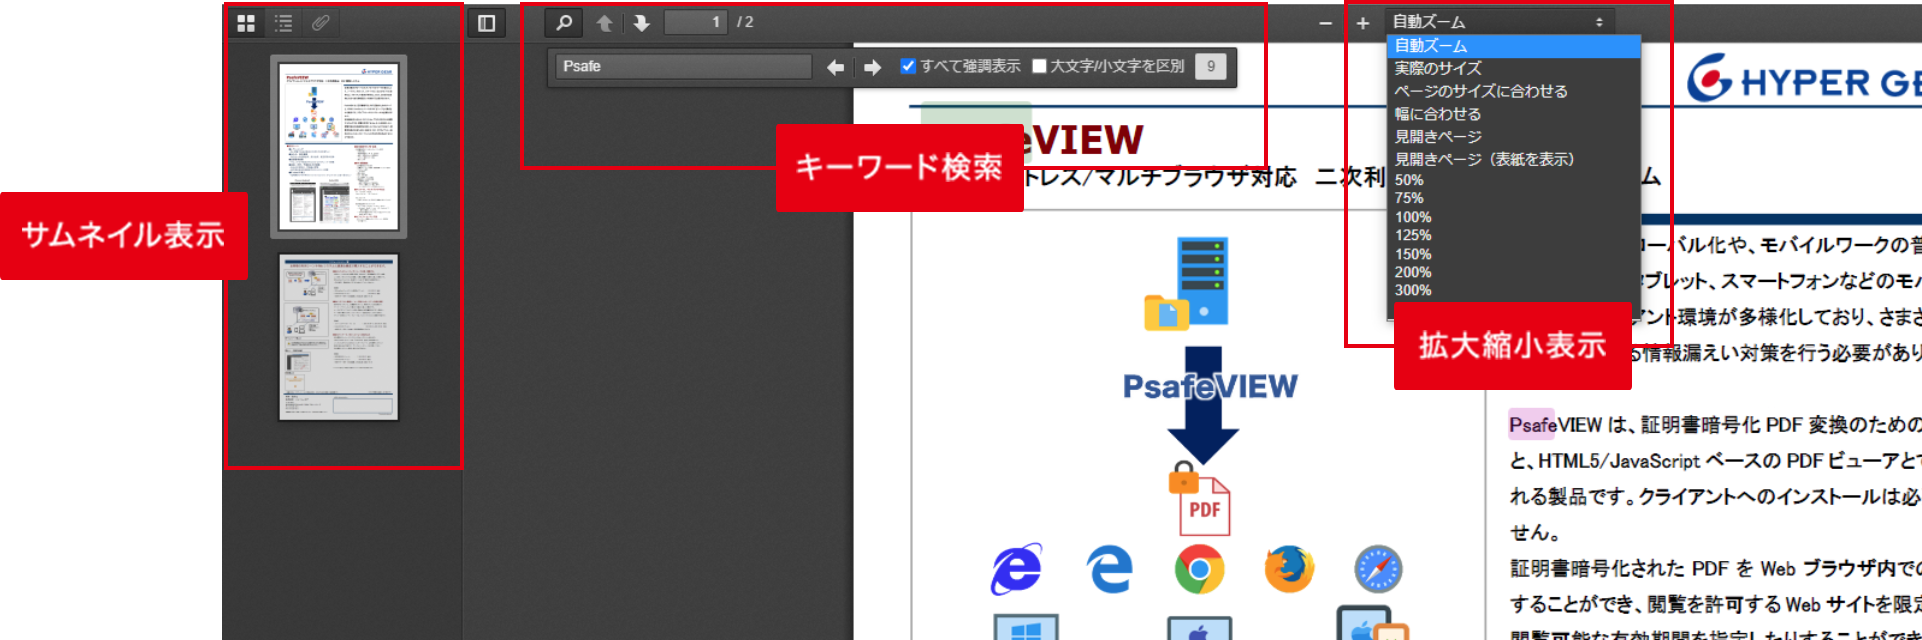This screenshot has height=640, width=1922.
Task: Select 幅に合わせる zoom option
Action: pyautogui.click(x=1514, y=114)
